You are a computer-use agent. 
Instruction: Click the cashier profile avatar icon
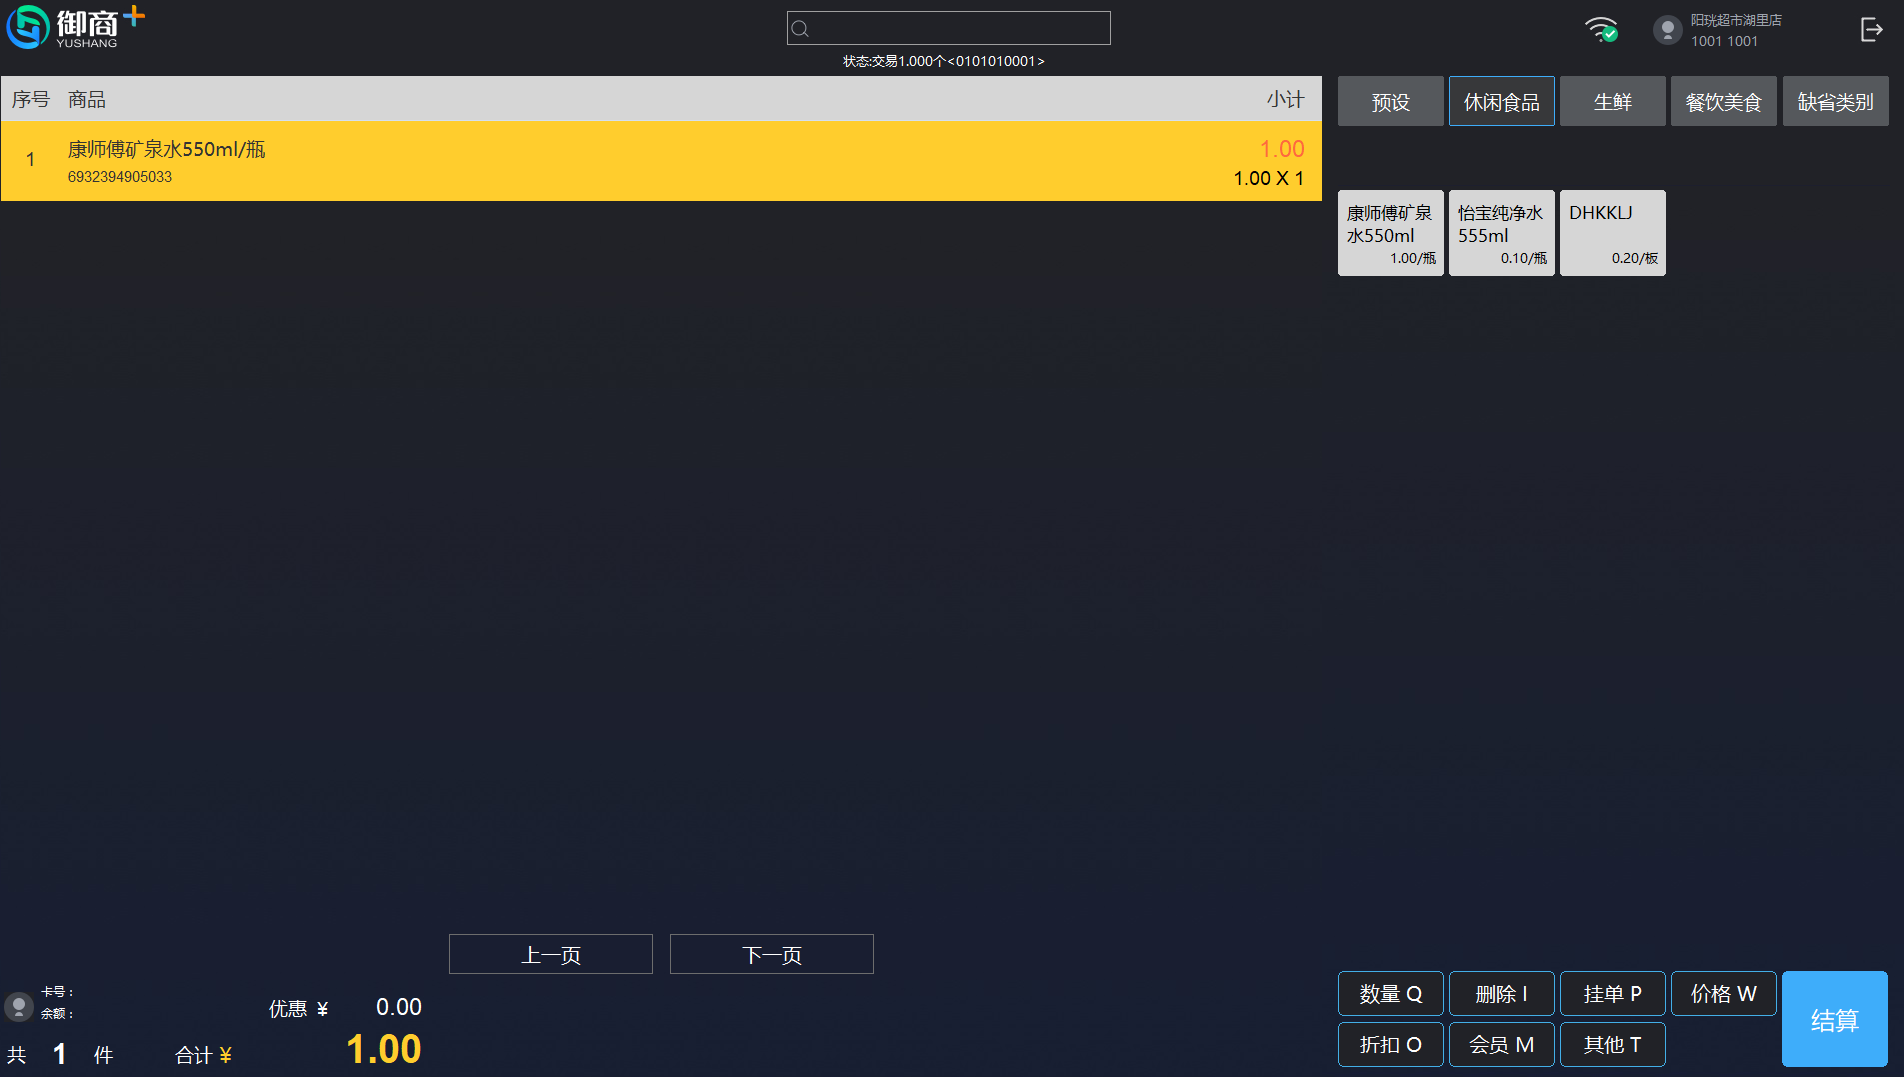pos(1667,30)
